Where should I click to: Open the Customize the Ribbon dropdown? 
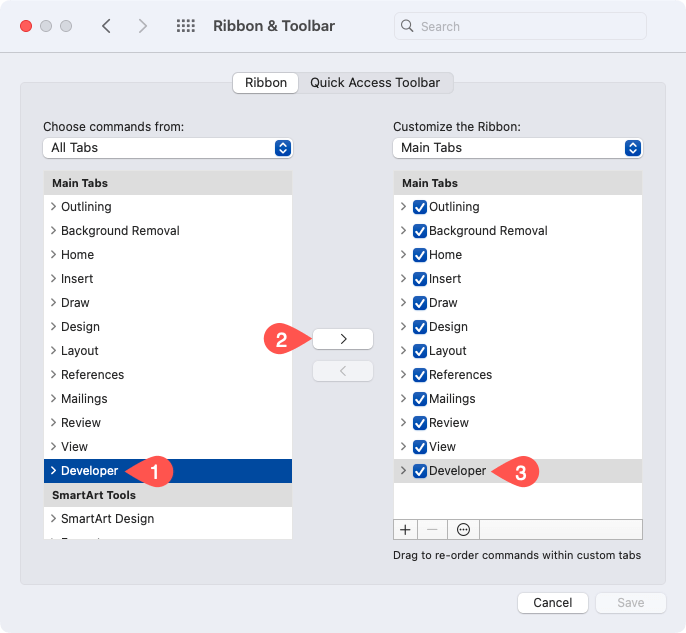point(517,147)
